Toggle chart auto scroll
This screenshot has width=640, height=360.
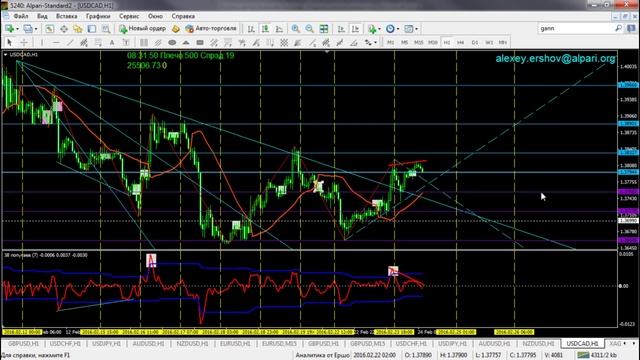(341, 29)
